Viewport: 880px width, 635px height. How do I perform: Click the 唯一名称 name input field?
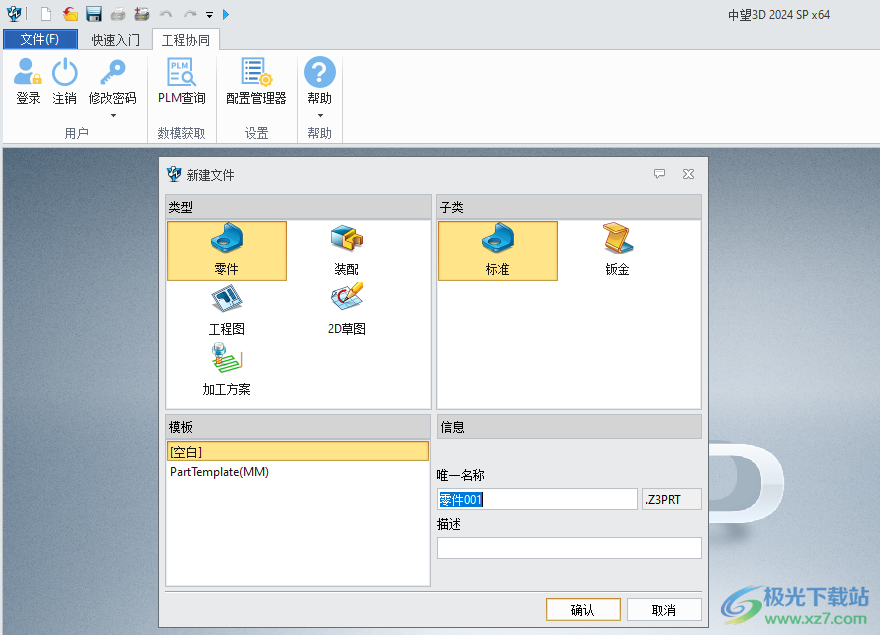pos(537,499)
